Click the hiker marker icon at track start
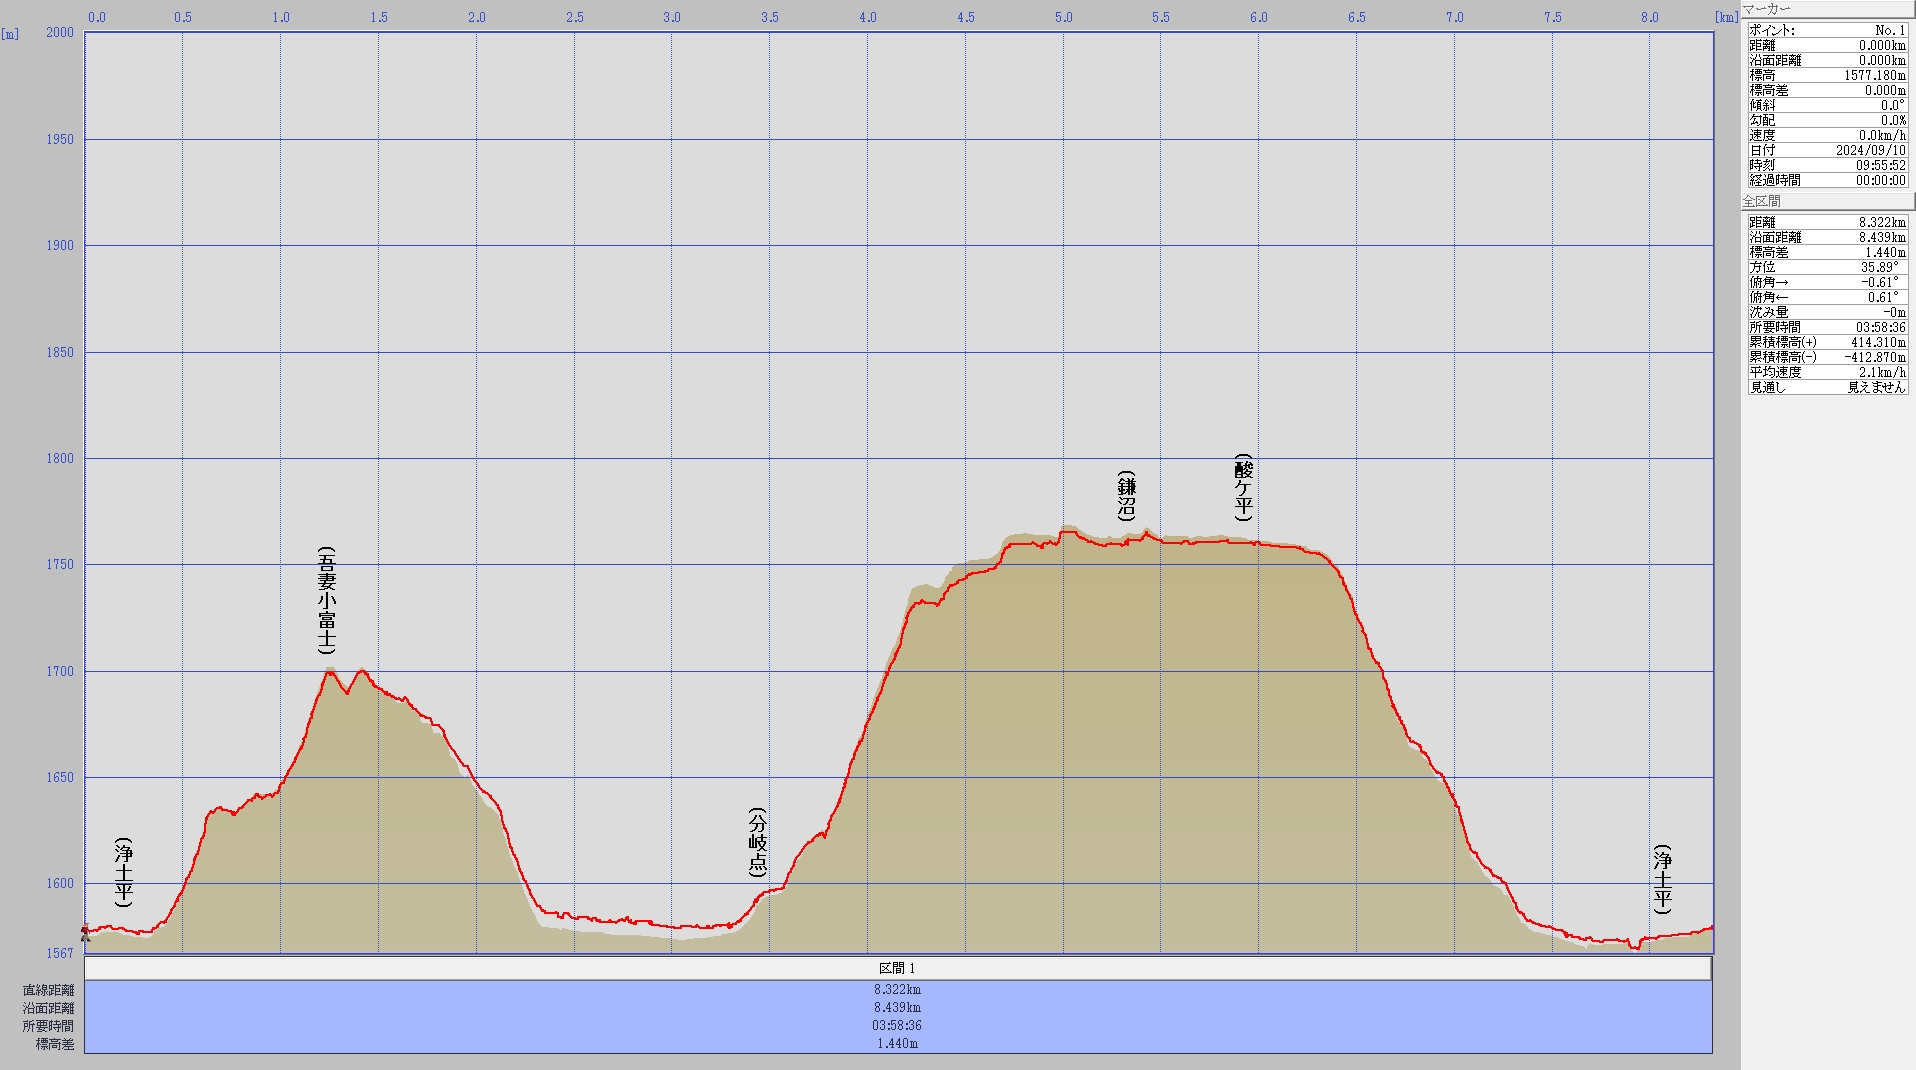The height and width of the screenshot is (1070, 1916). 85,932
